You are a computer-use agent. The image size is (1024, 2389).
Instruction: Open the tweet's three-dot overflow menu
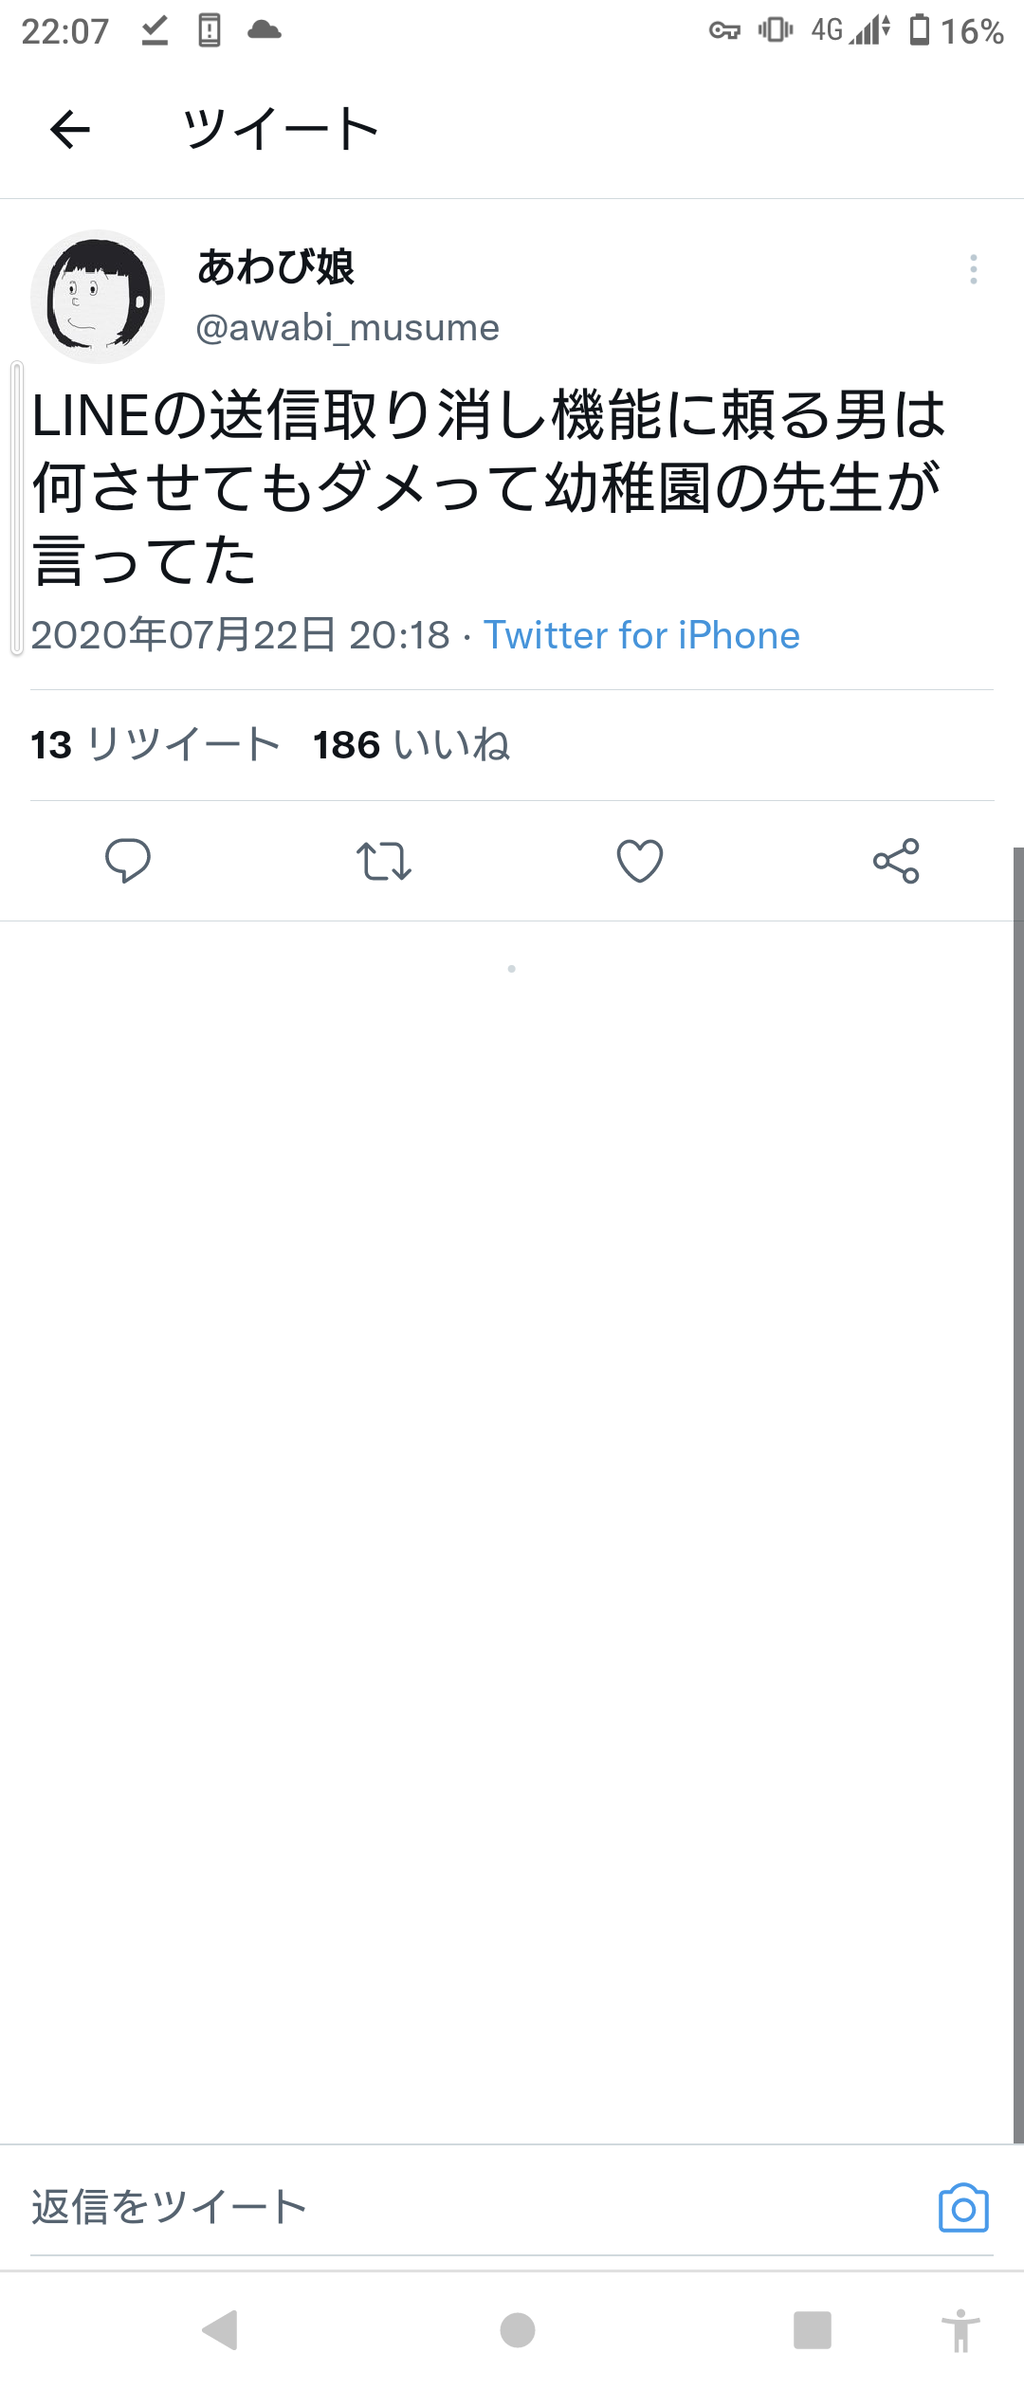[x=973, y=269]
